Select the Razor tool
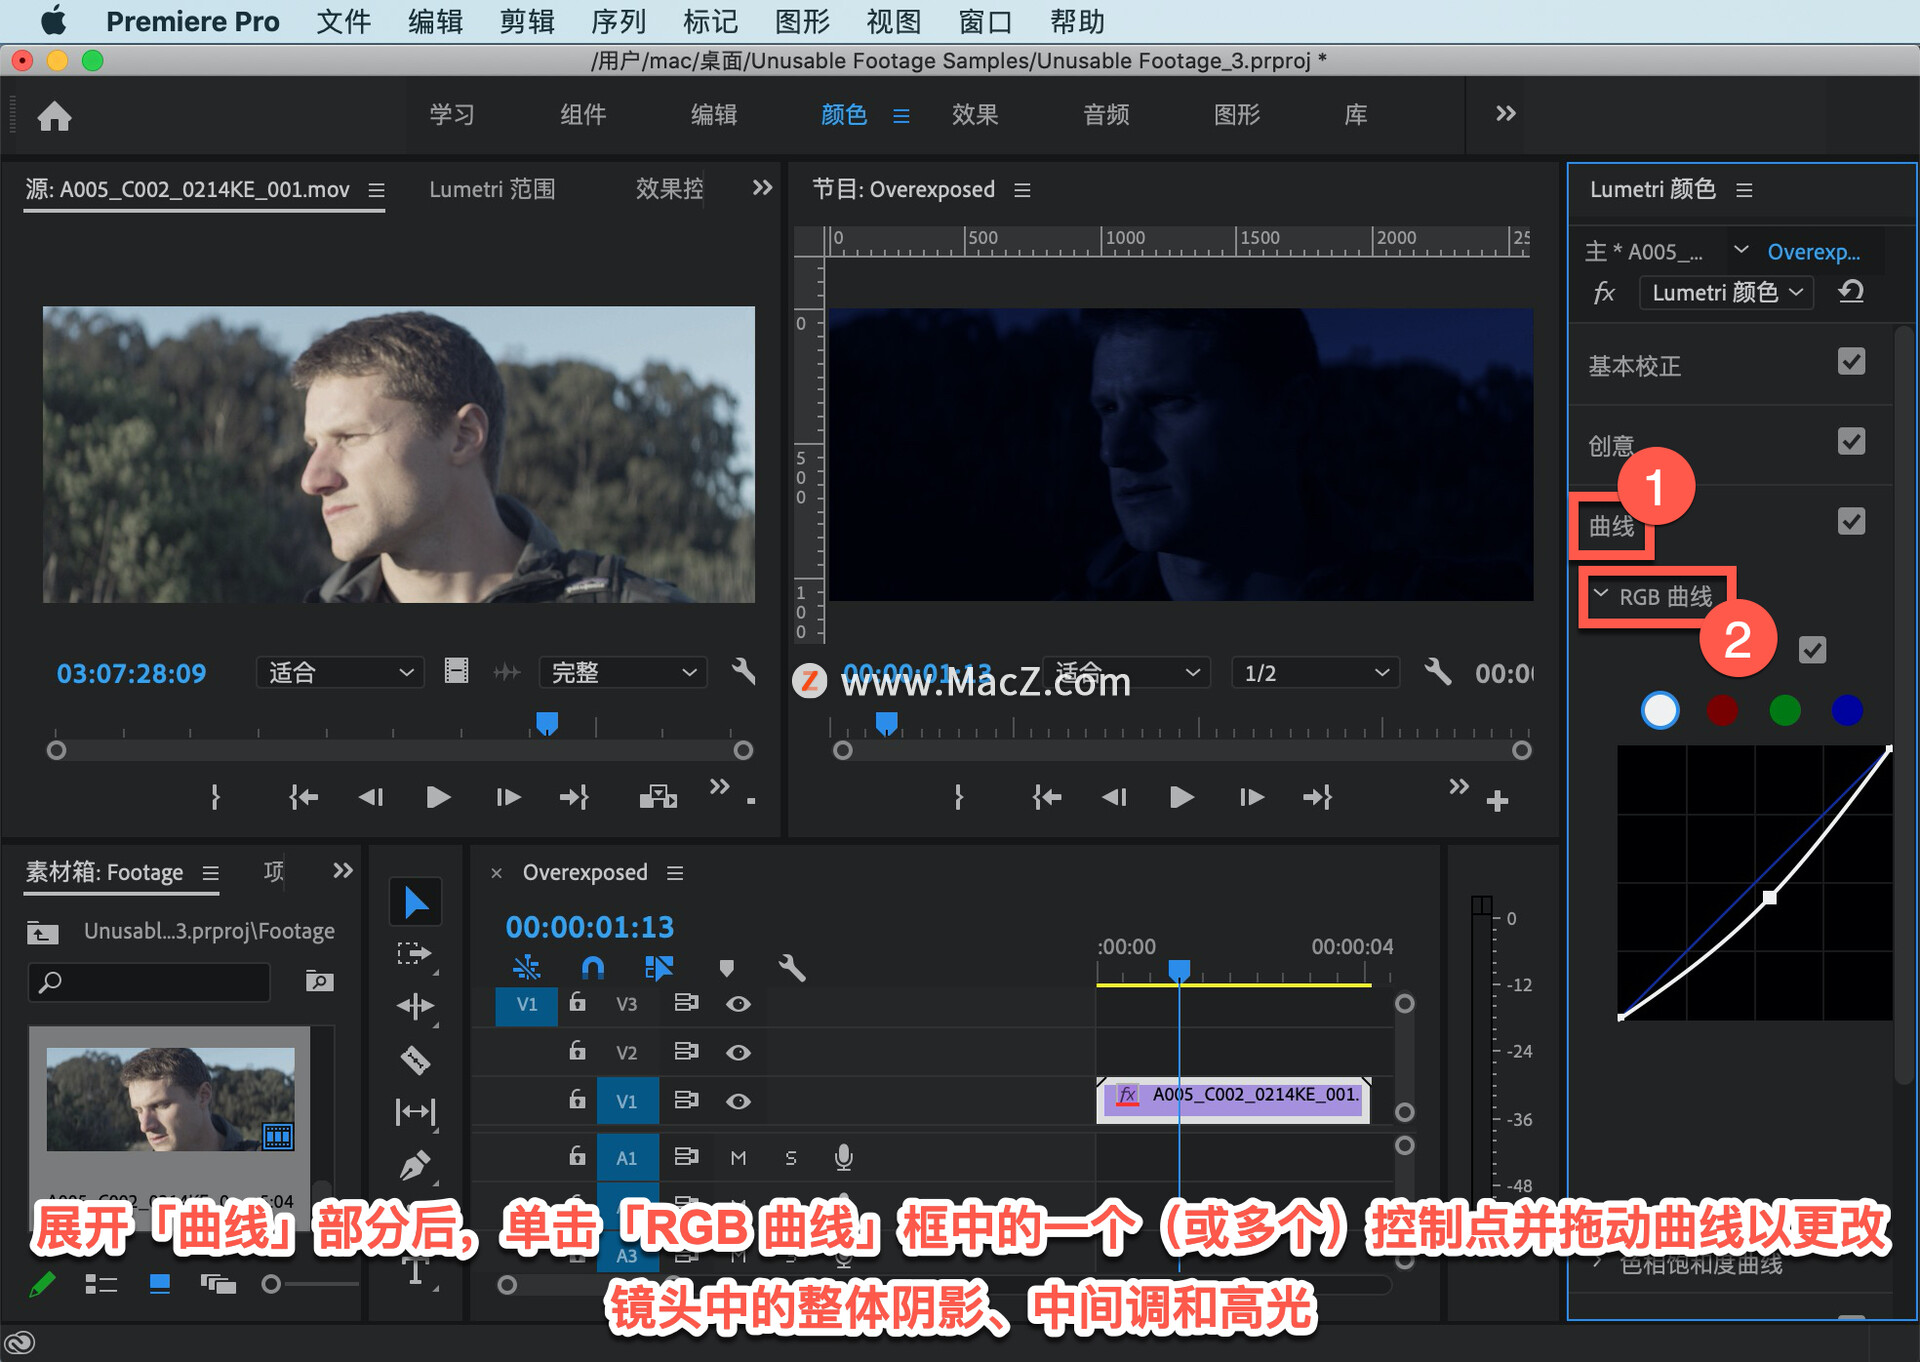Image resolution: width=1920 pixels, height=1362 pixels. tap(415, 1059)
